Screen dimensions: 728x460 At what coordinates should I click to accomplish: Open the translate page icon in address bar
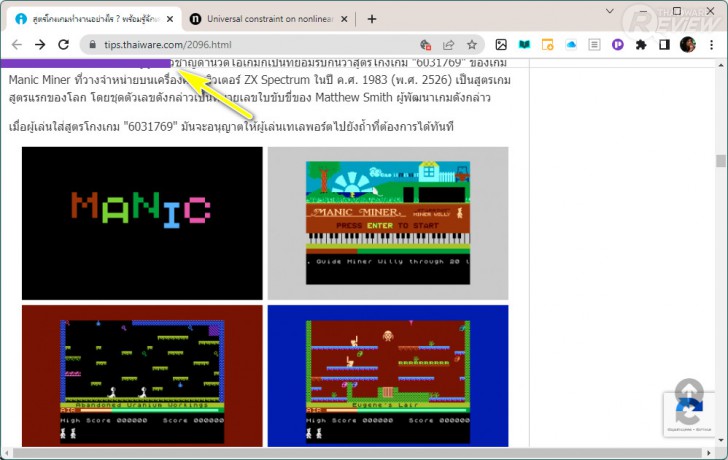(x=425, y=45)
